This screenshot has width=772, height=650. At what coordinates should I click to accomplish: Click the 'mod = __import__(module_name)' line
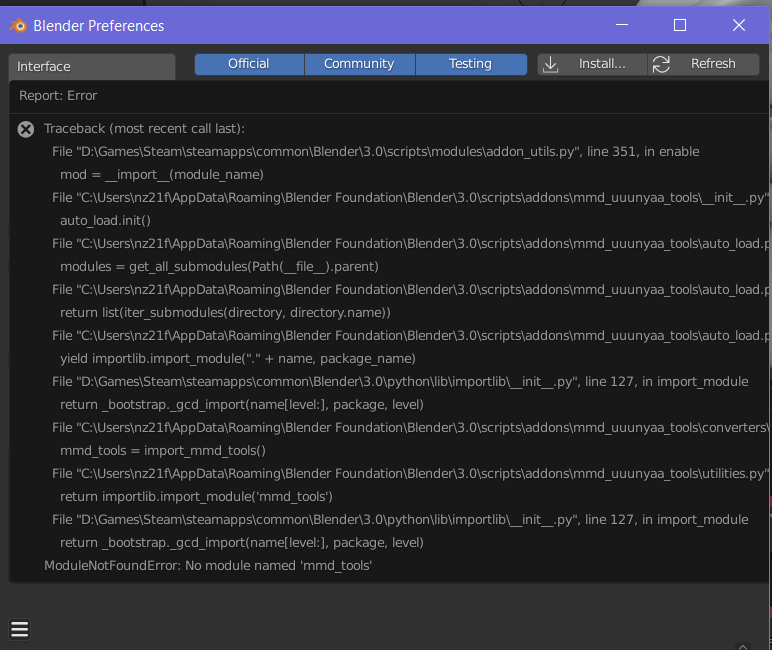pyautogui.click(x=161, y=175)
